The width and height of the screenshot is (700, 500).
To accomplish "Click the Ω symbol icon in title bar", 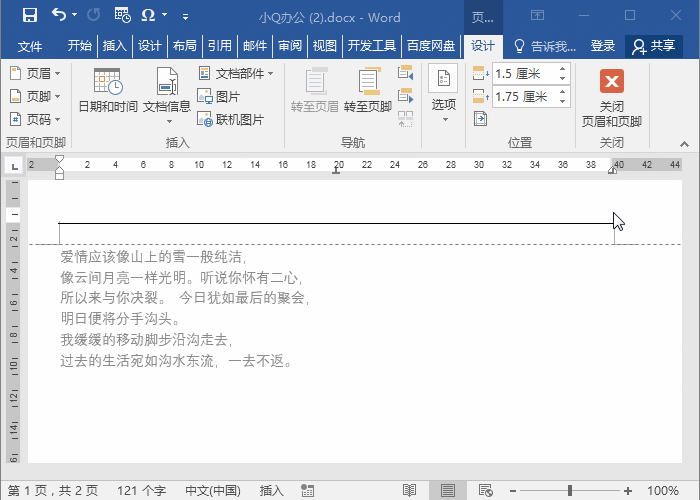I will (x=149, y=15).
